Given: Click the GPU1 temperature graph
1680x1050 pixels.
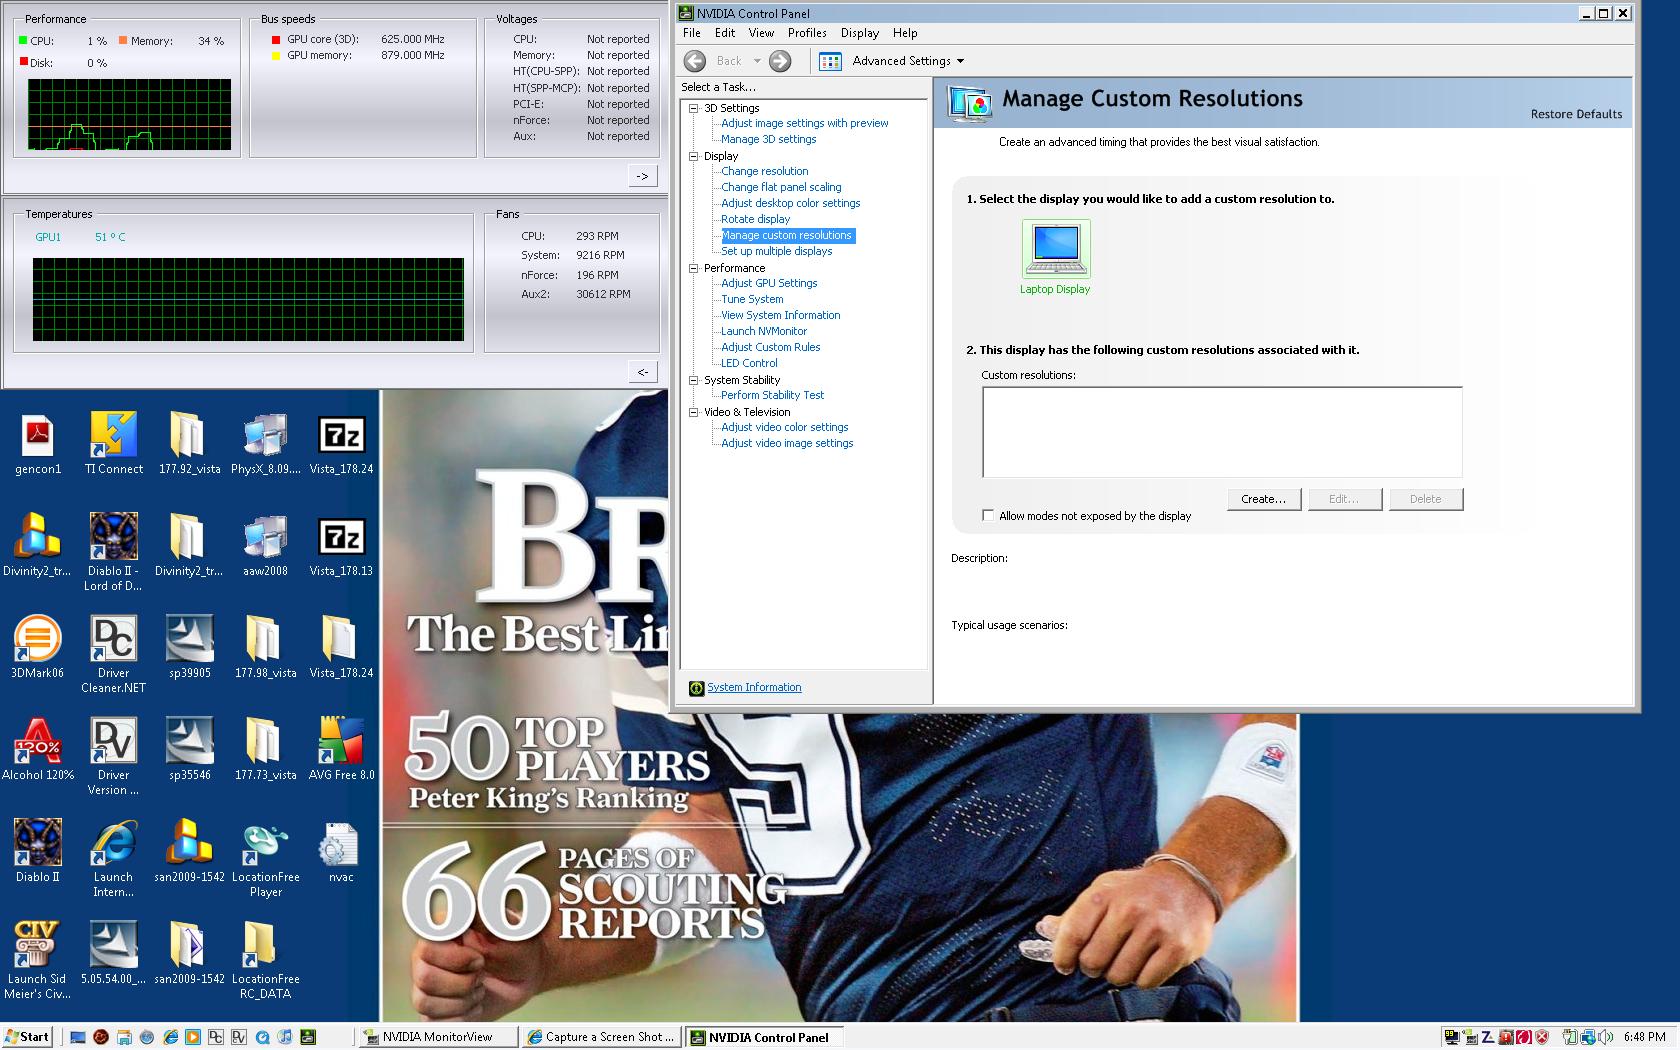Looking at the screenshot, I should tap(248, 299).
